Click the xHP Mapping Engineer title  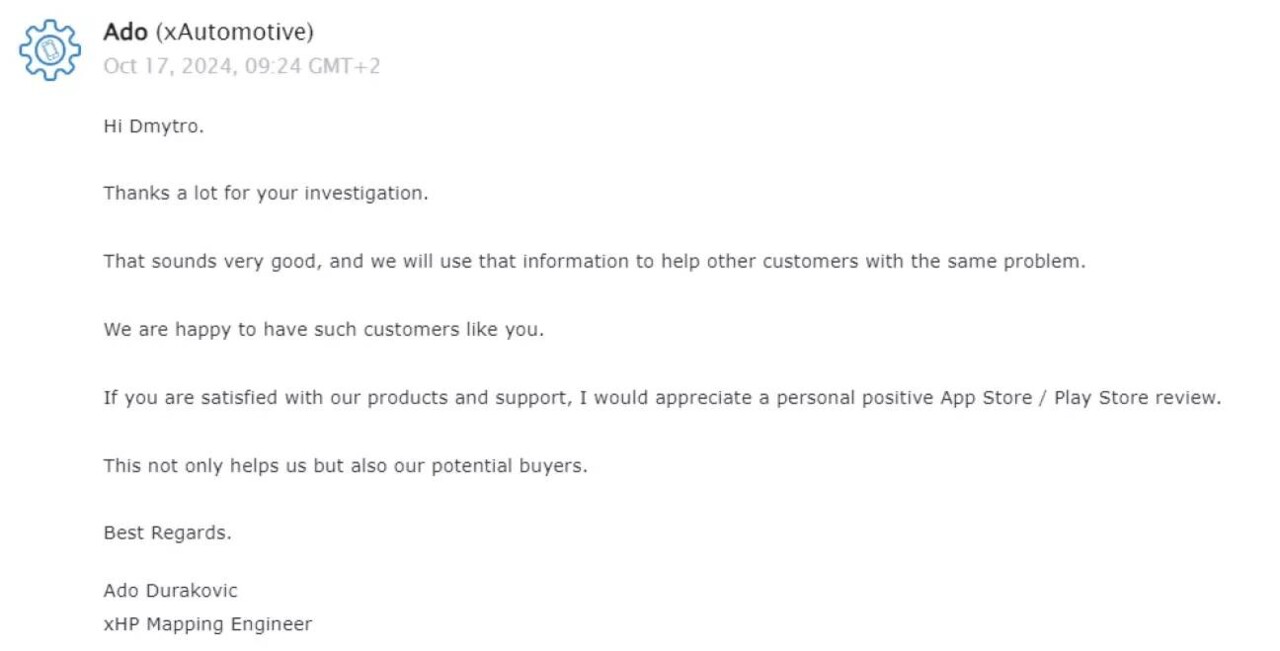pos(207,624)
